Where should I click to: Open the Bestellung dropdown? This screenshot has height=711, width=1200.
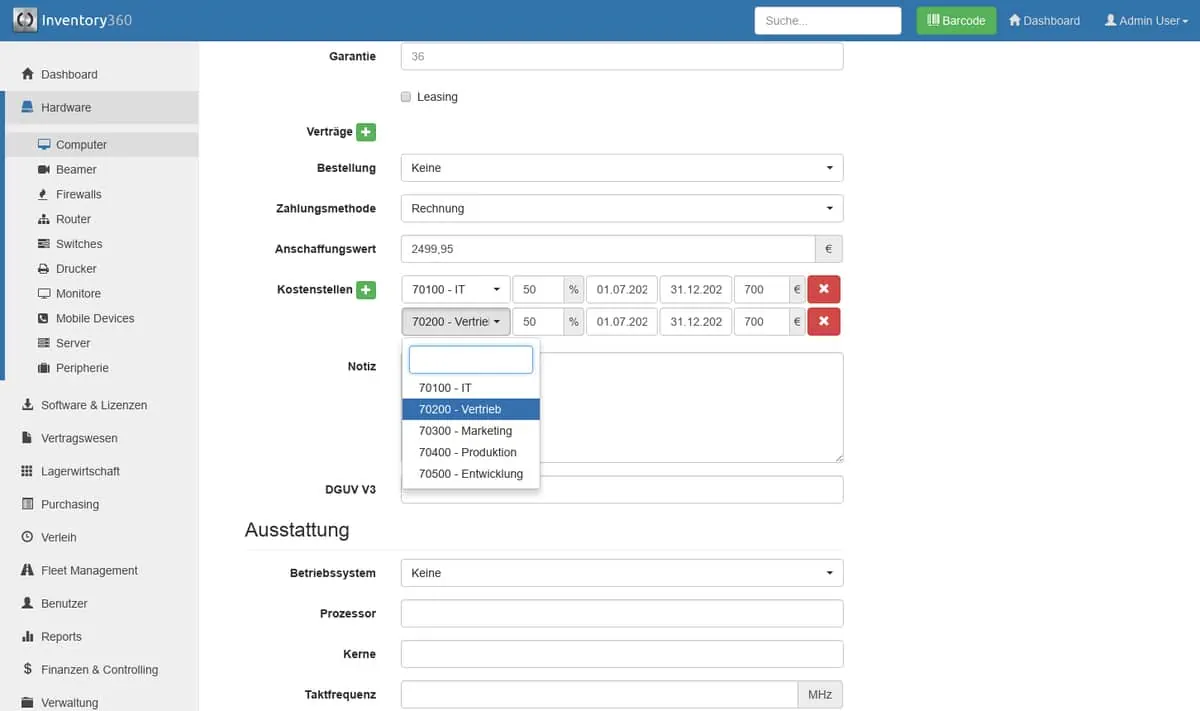[621, 168]
